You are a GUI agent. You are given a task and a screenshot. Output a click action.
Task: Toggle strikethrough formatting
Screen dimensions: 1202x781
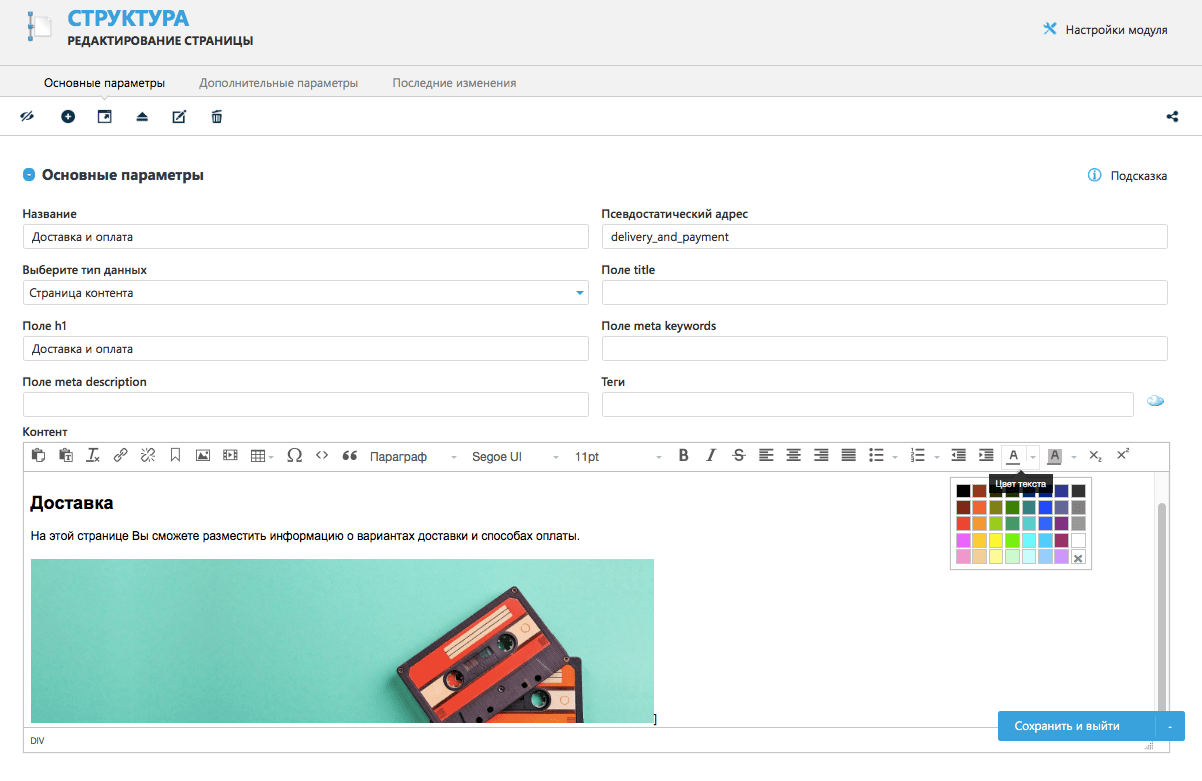pyautogui.click(x=739, y=456)
